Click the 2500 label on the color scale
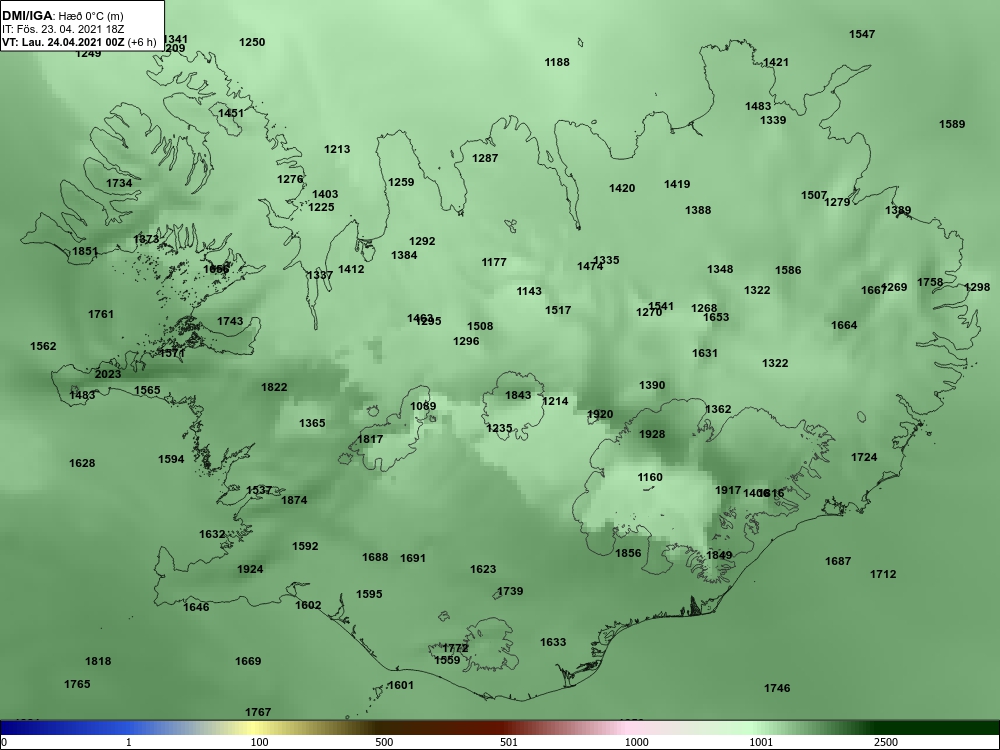The width and height of the screenshot is (1000, 750). point(886,742)
